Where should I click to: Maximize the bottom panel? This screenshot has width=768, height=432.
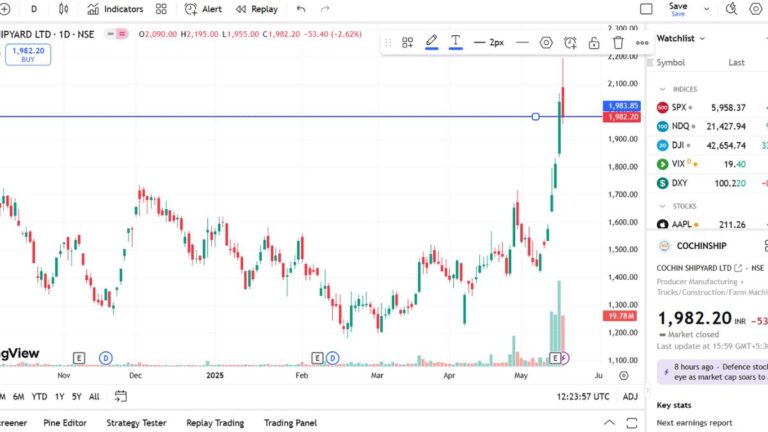[632, 423]
